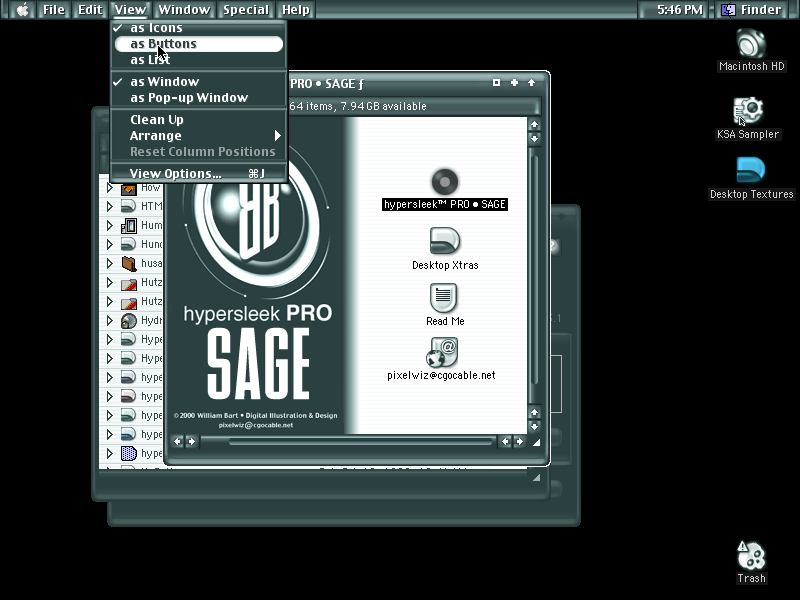Screen dimensions: 800x600
Task: Select the Desktop Xtras folder icon
Action: click(x=445, y=240)
